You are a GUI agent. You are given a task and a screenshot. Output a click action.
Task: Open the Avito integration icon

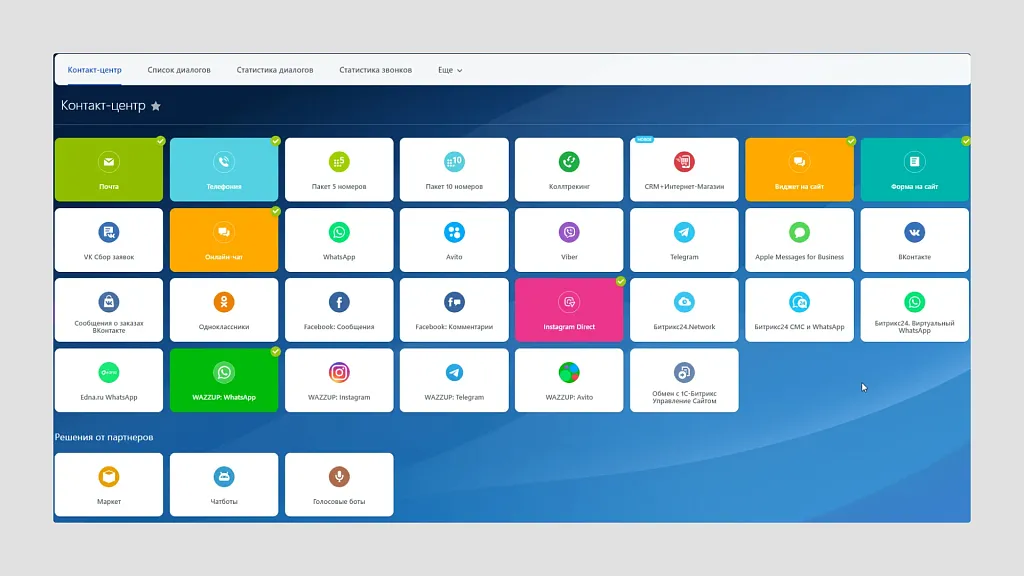pyautogui.click(x=454, y=232)
